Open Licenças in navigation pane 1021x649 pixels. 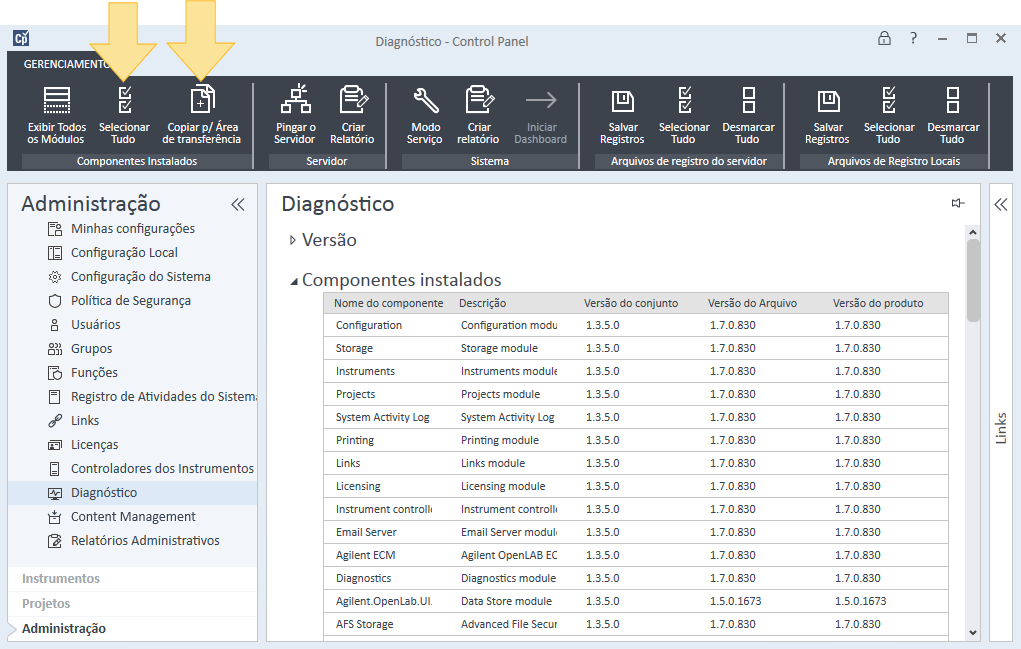94,445
